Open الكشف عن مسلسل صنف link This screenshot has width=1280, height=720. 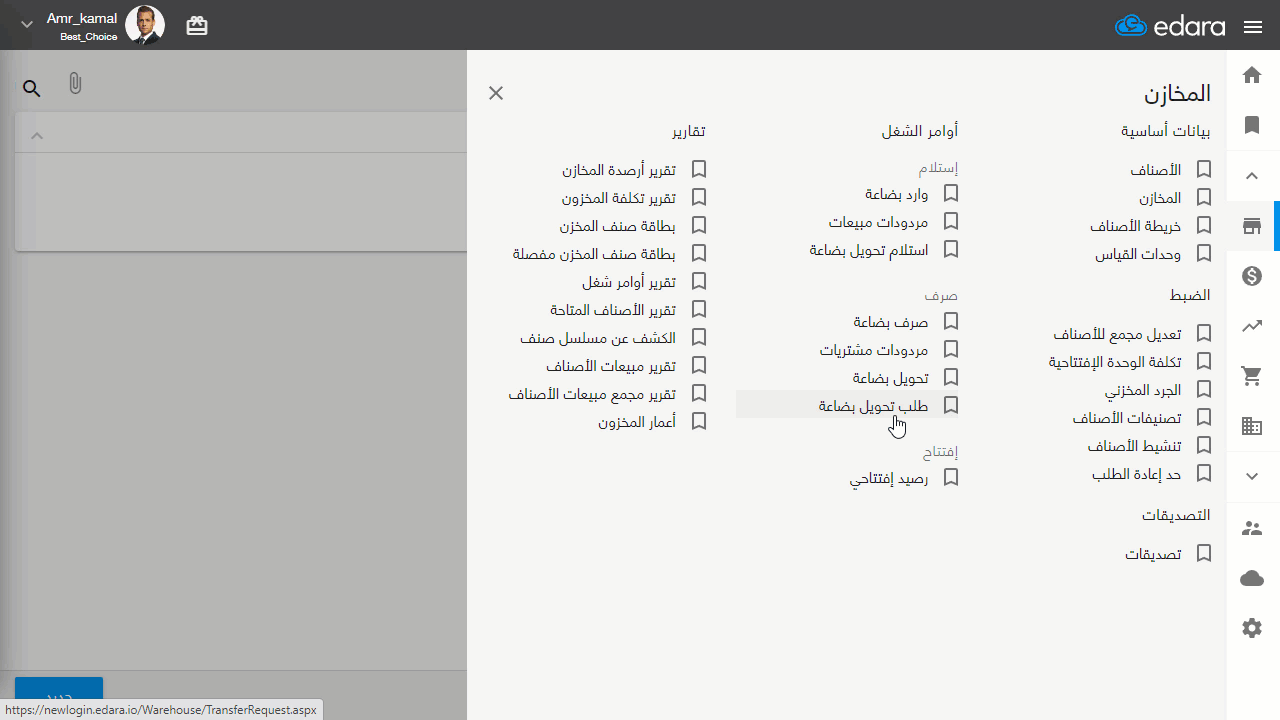click(x=598, y=338)
